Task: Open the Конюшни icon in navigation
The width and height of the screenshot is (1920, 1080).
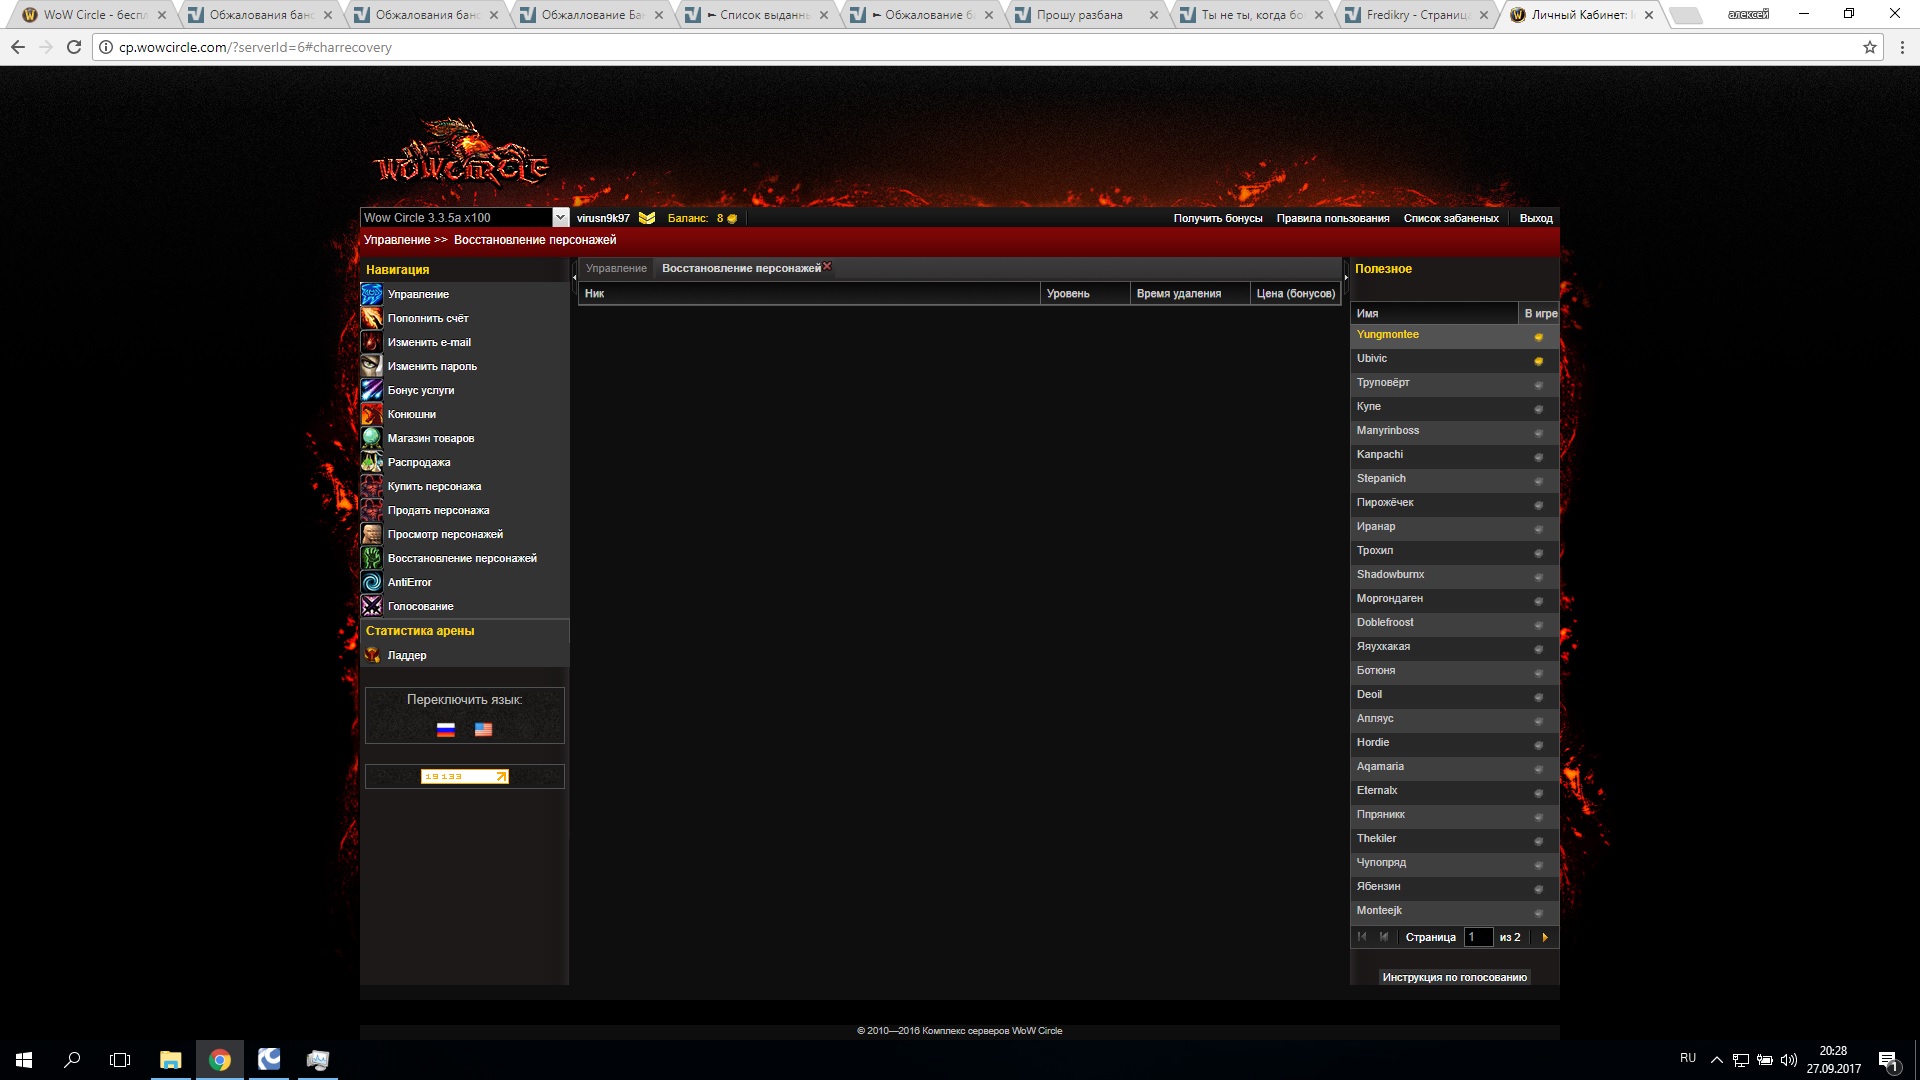Action: click(371, 414)
